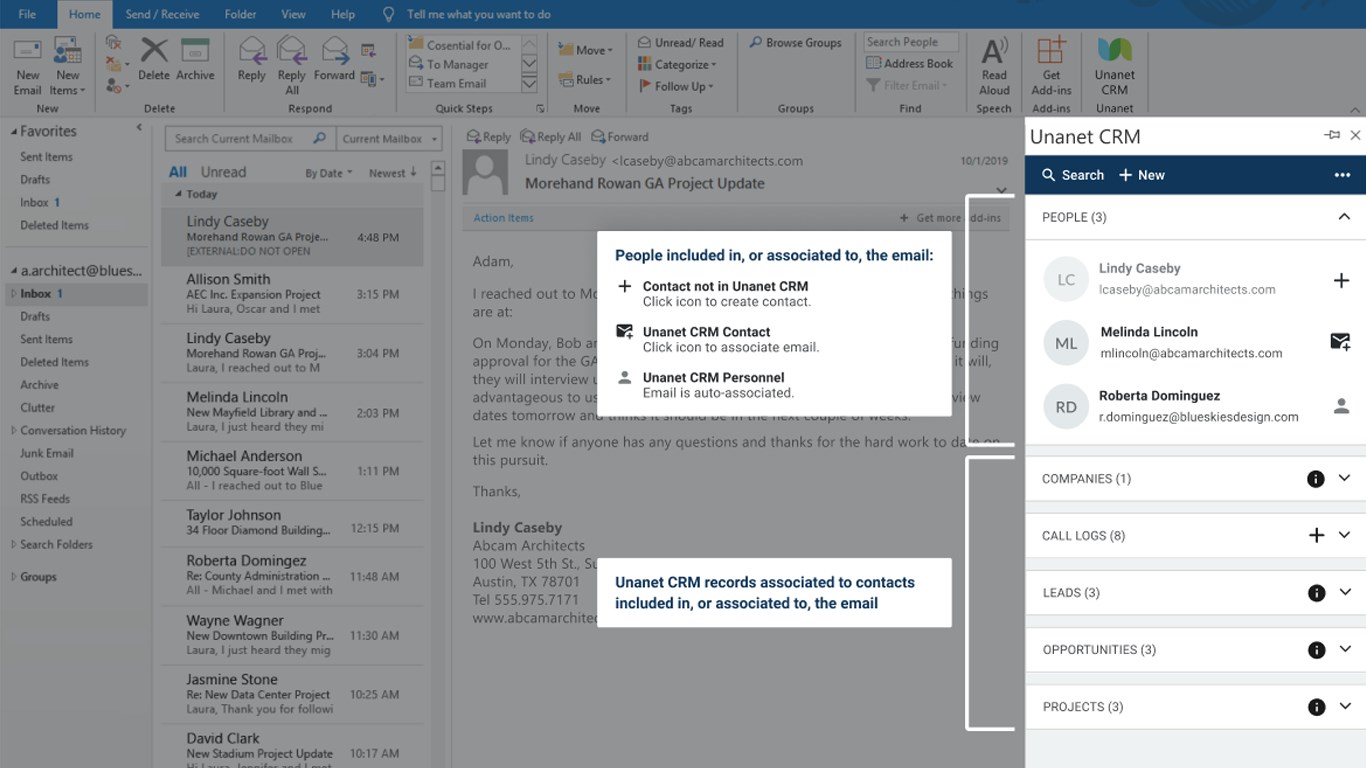Expand the Companies section chevron
Image resolution: width=1366 pixels, height=768 pixels.
[x=1344, y=478]
